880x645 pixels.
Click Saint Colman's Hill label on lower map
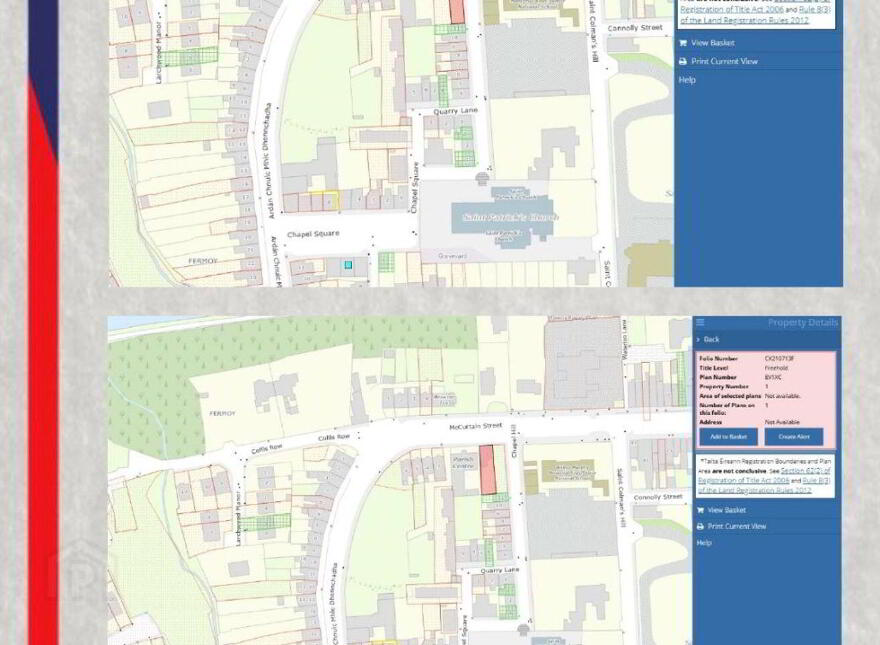[x=621, y=498]
